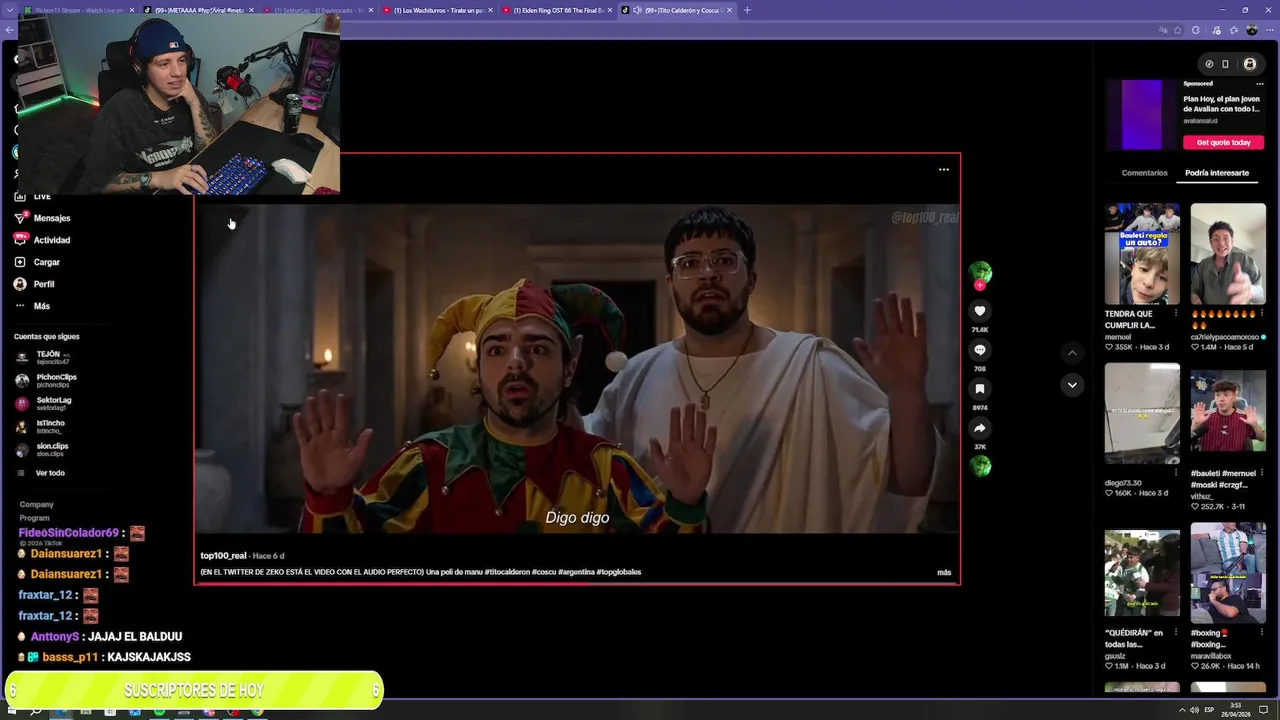Viewport: 1280px width, 720px height.
Task: Open the Windows notification center icon
Action: tap(1263, 710)
